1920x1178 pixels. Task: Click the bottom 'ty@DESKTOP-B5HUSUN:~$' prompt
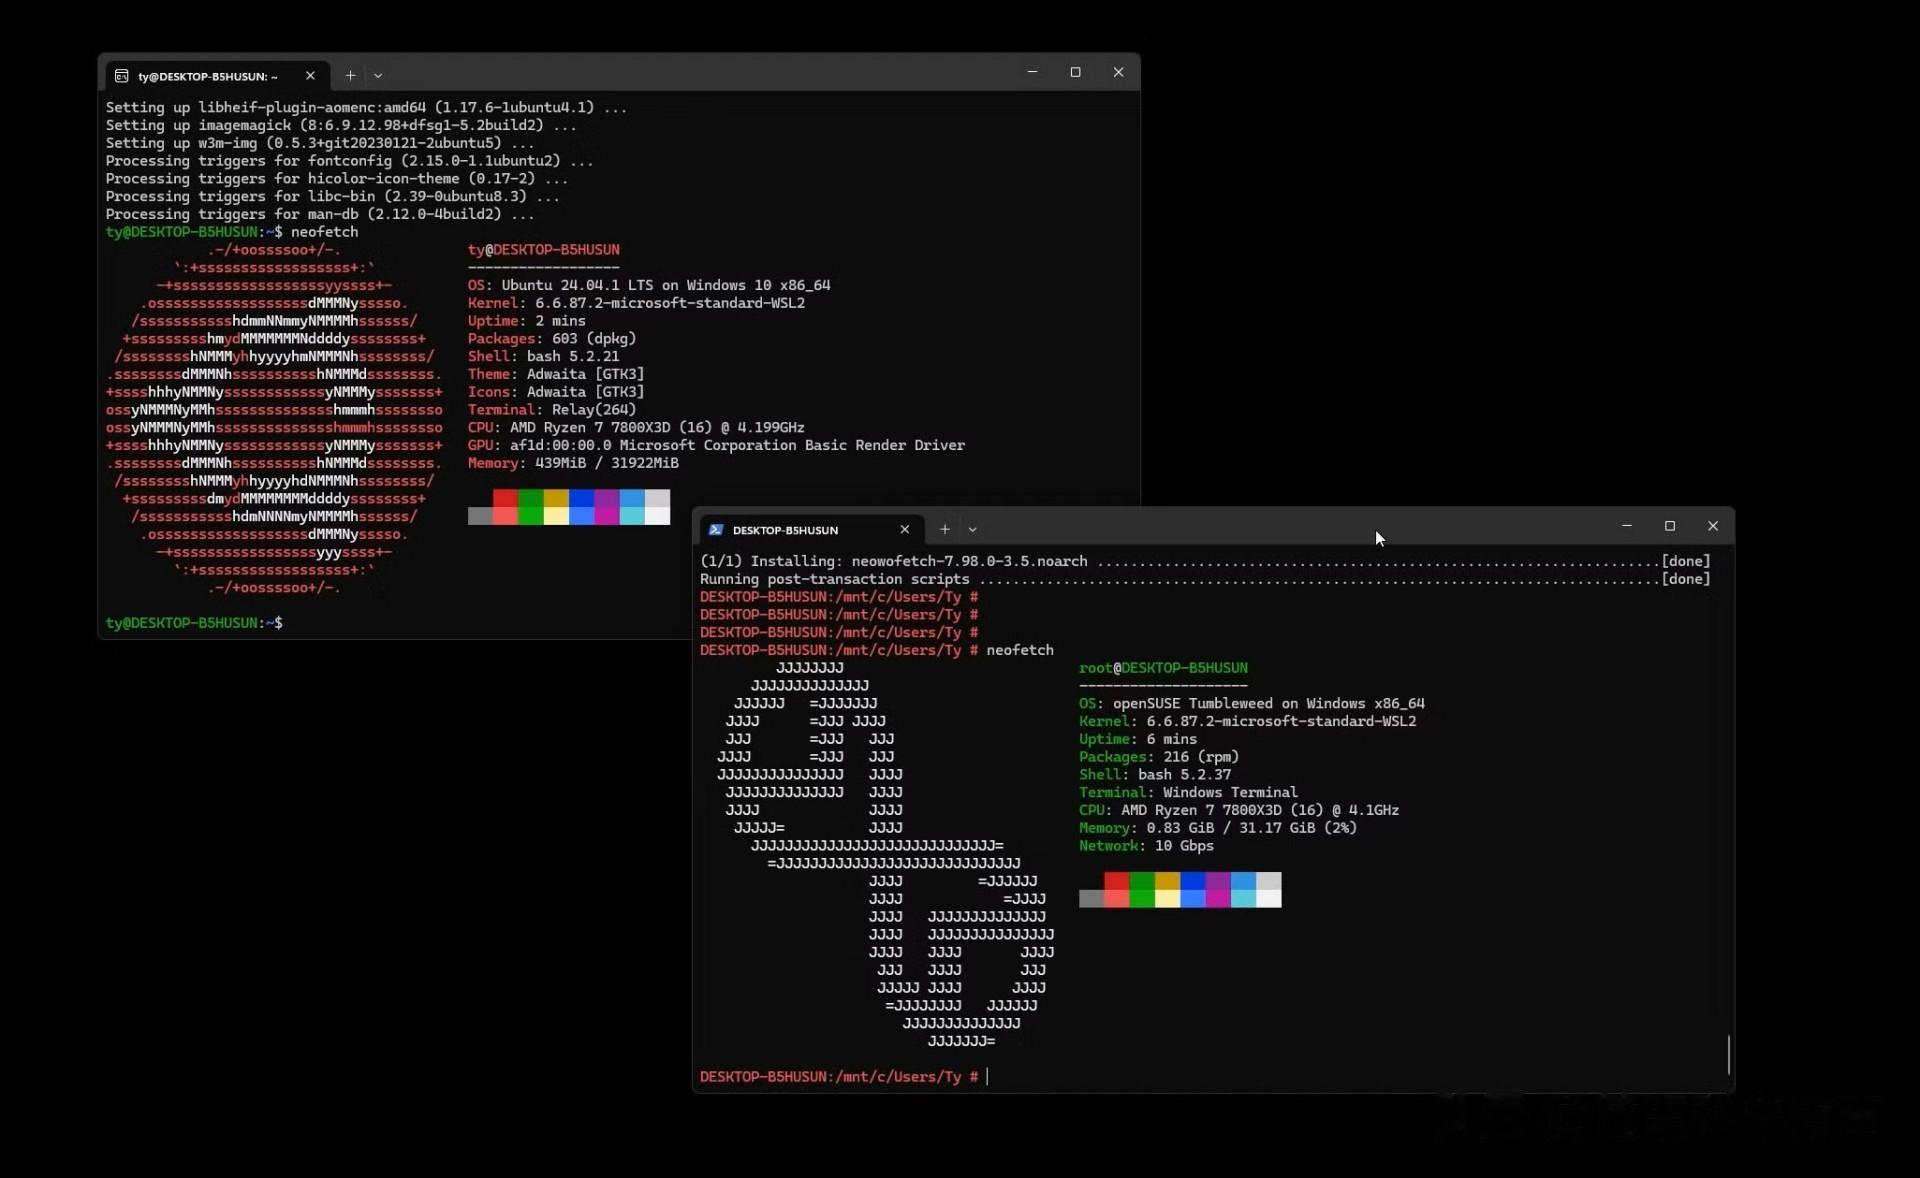pyautogui.click(x=194, y=623)
